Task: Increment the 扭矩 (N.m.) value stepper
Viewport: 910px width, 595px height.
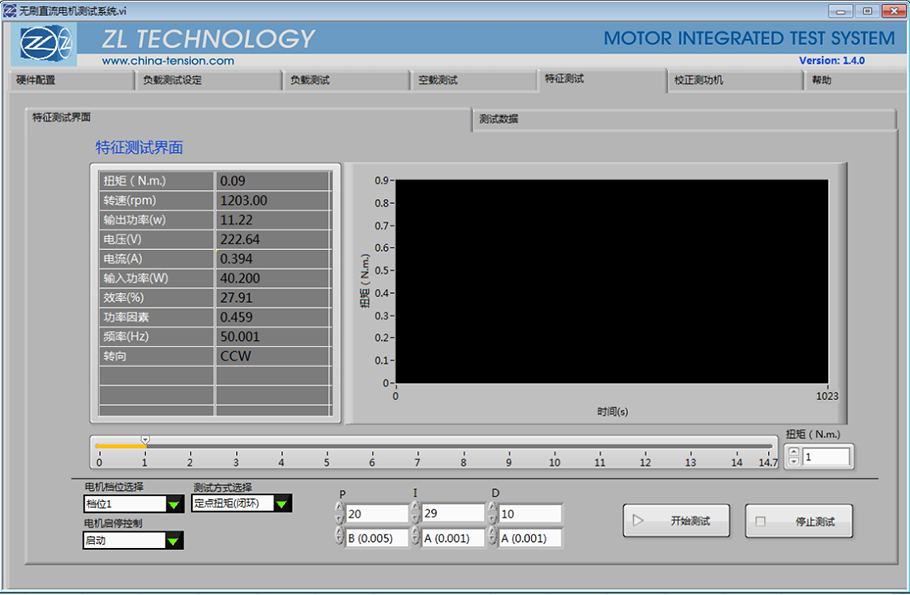Action: point(794,452)
